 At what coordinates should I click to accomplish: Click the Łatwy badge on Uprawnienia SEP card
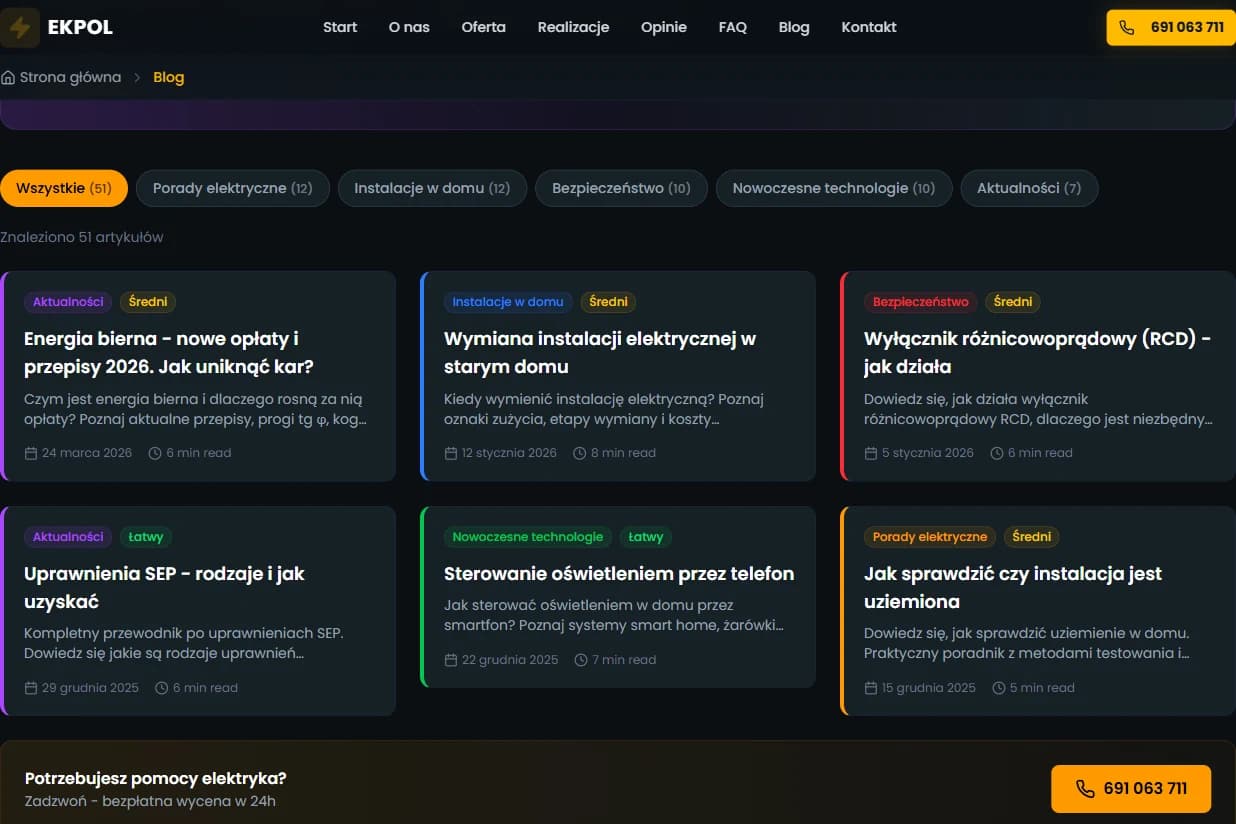pos(146,537)
